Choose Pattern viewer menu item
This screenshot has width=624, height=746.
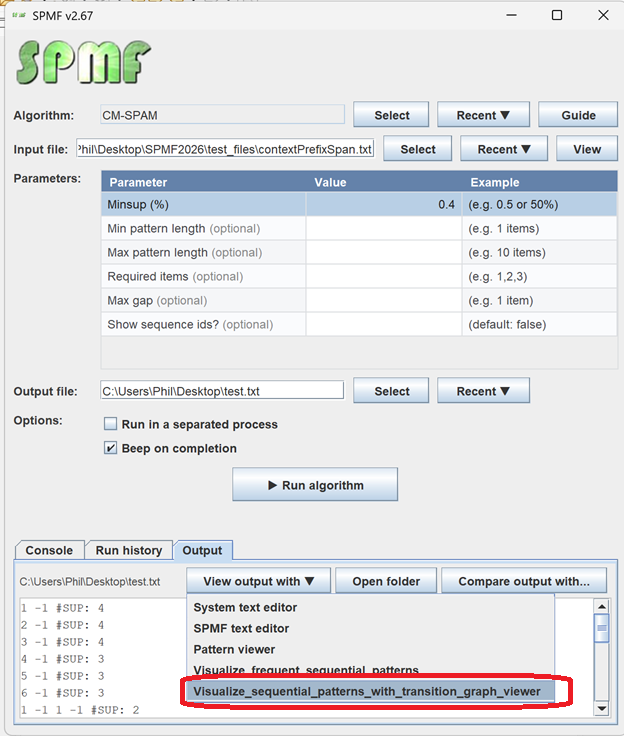pyautogui.click(x=370, y=649)
